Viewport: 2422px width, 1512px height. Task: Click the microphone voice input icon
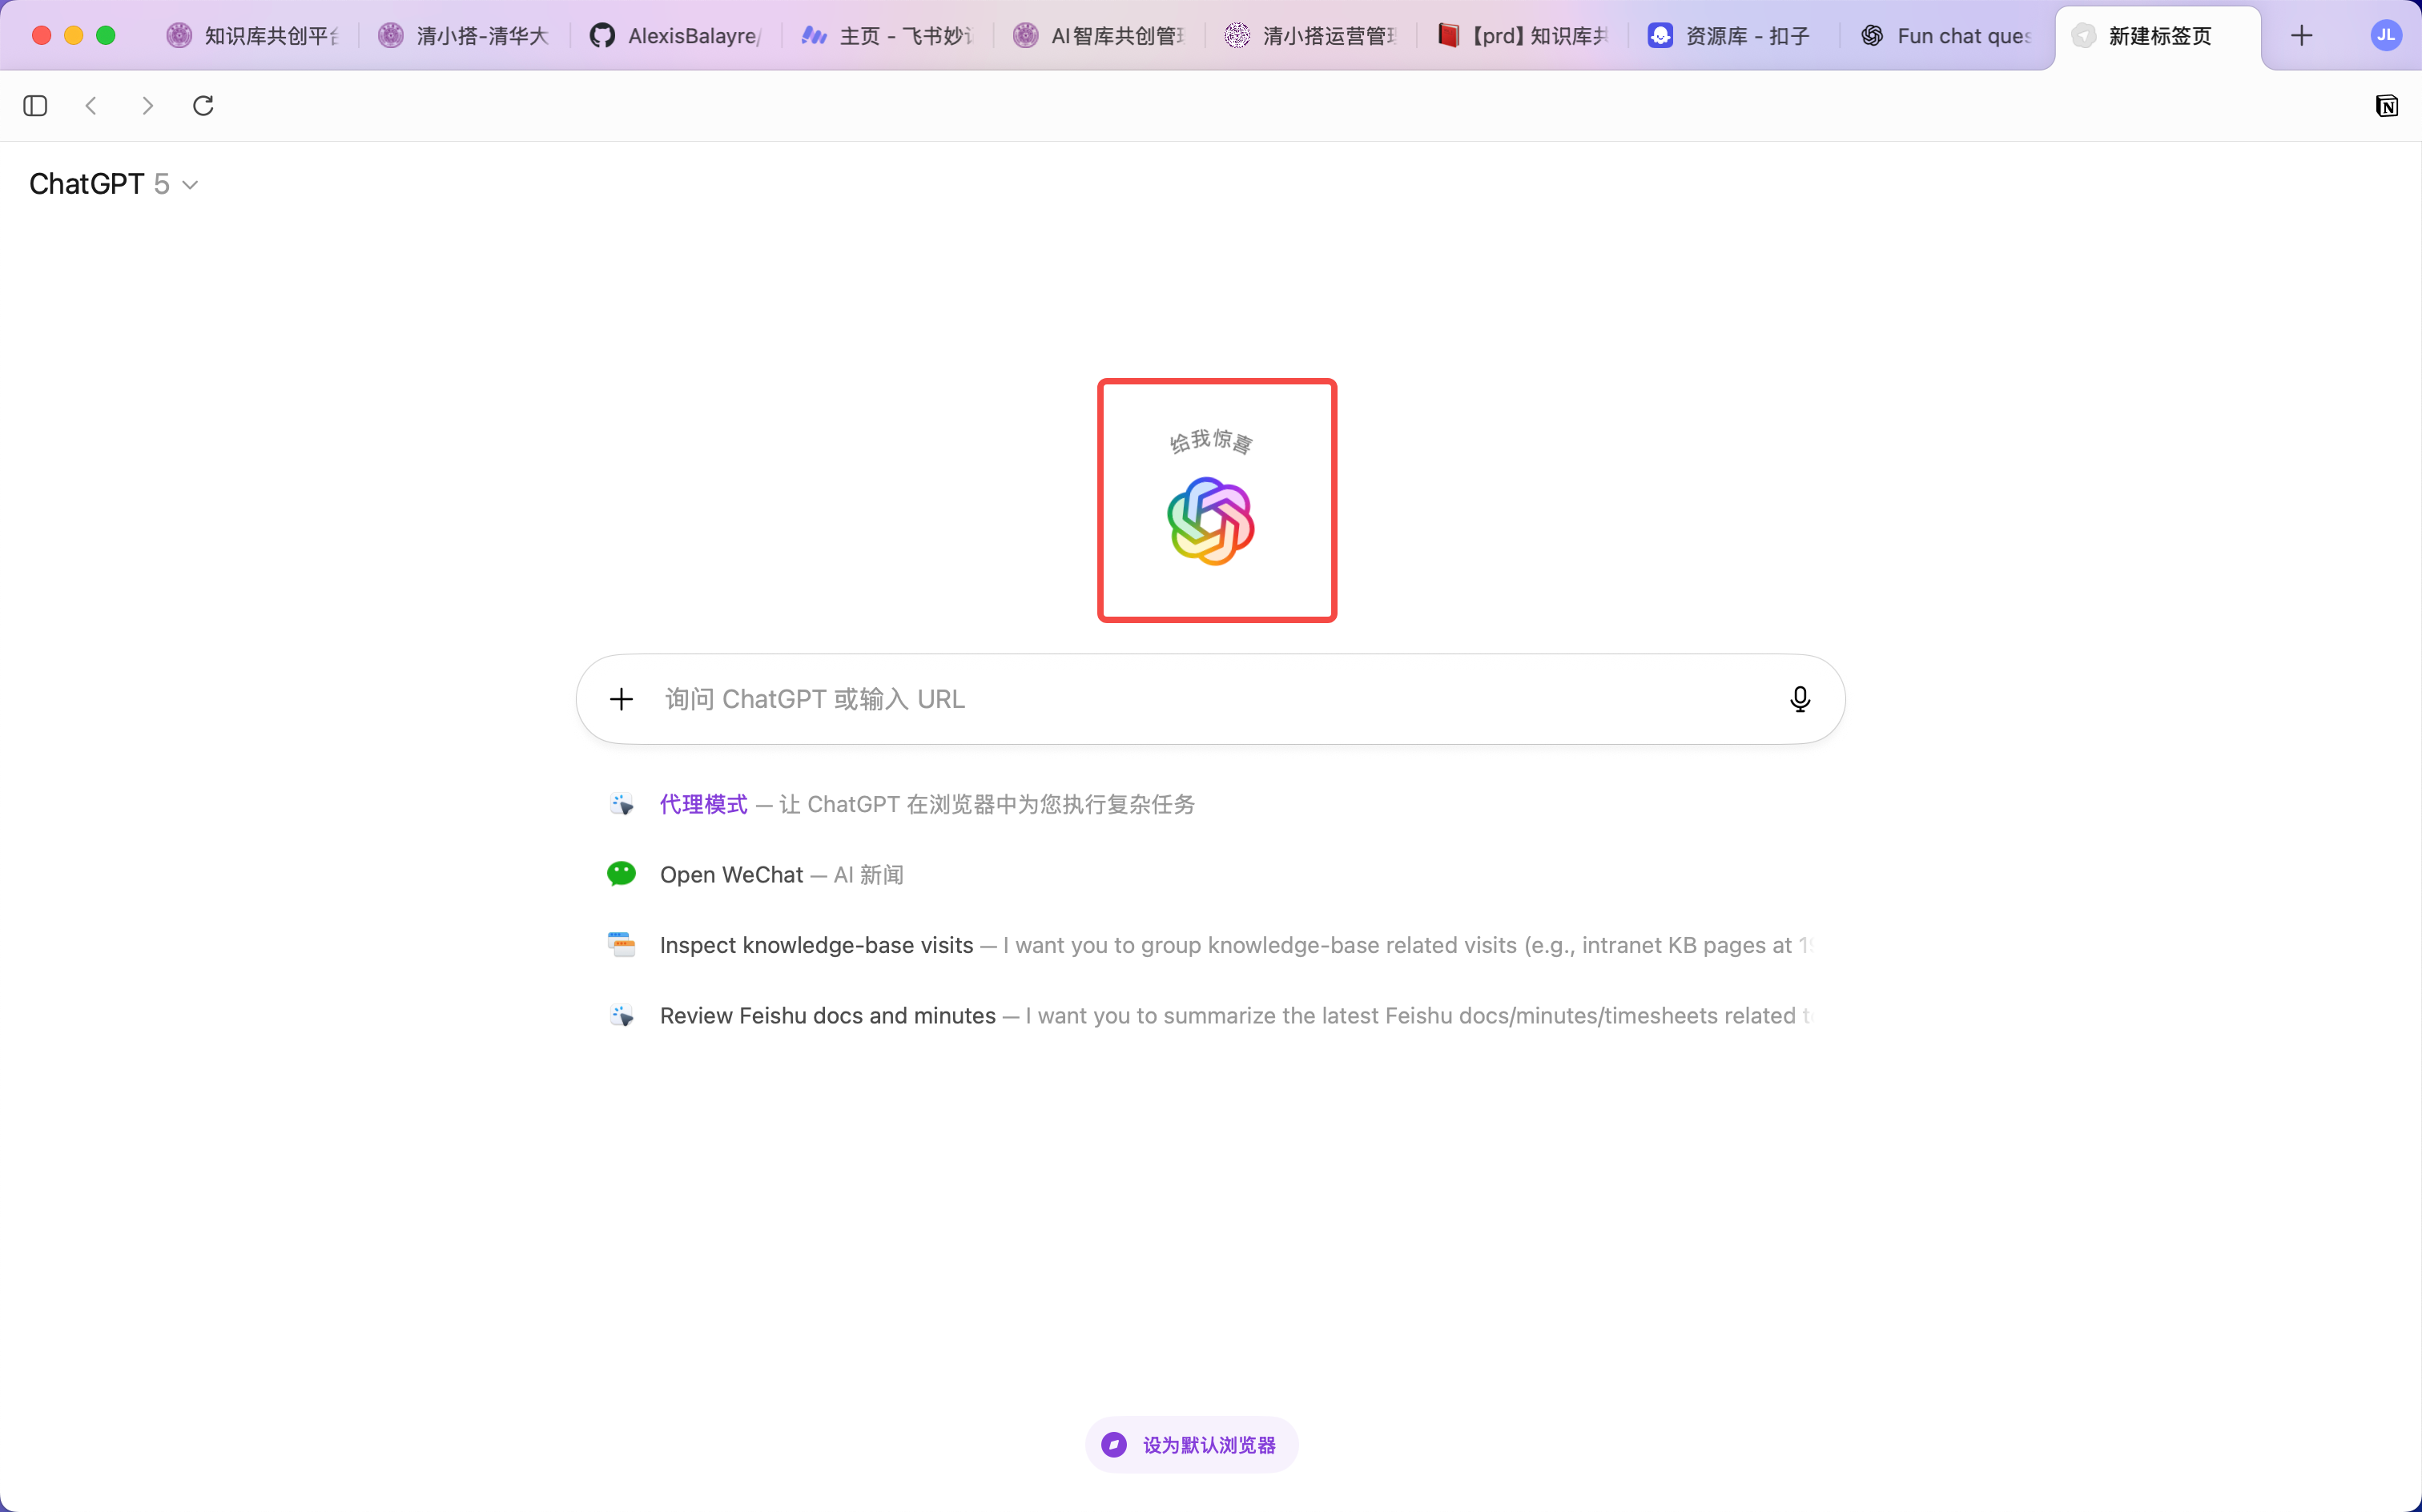point(1799,699)
